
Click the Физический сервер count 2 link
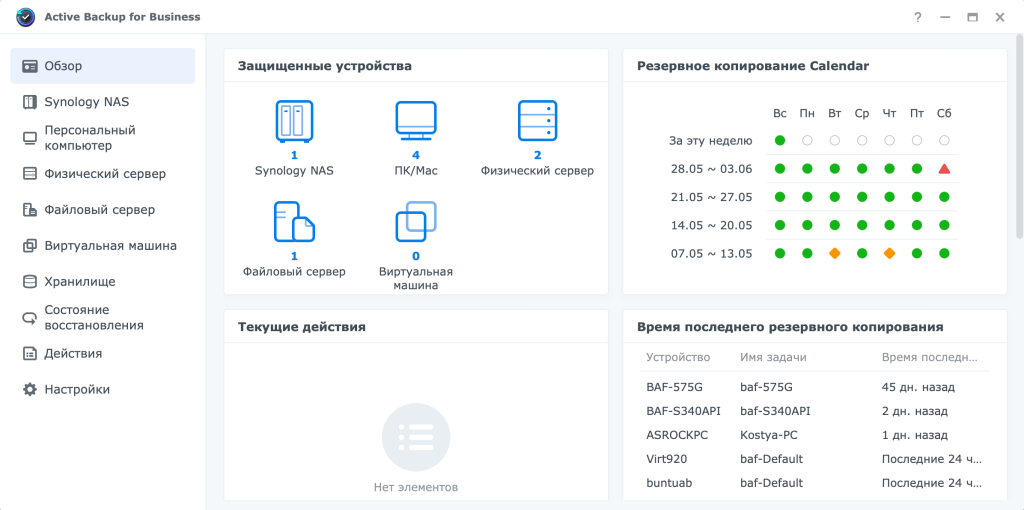pyautogui.click(x=537, y=155)
